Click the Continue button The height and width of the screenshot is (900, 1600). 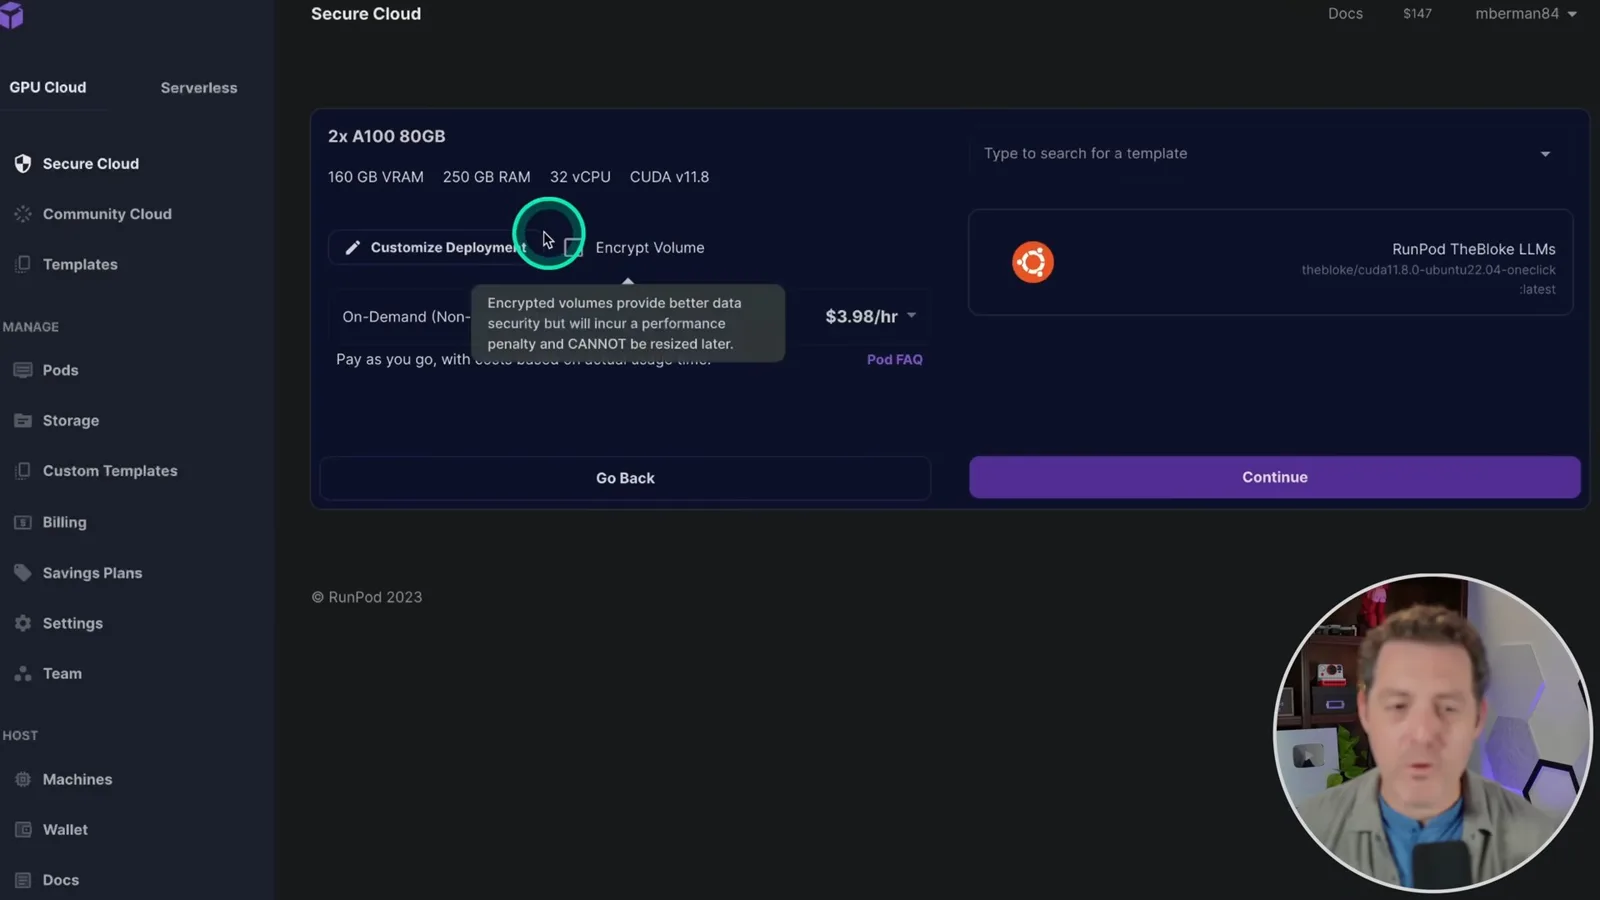(1275, 477)
